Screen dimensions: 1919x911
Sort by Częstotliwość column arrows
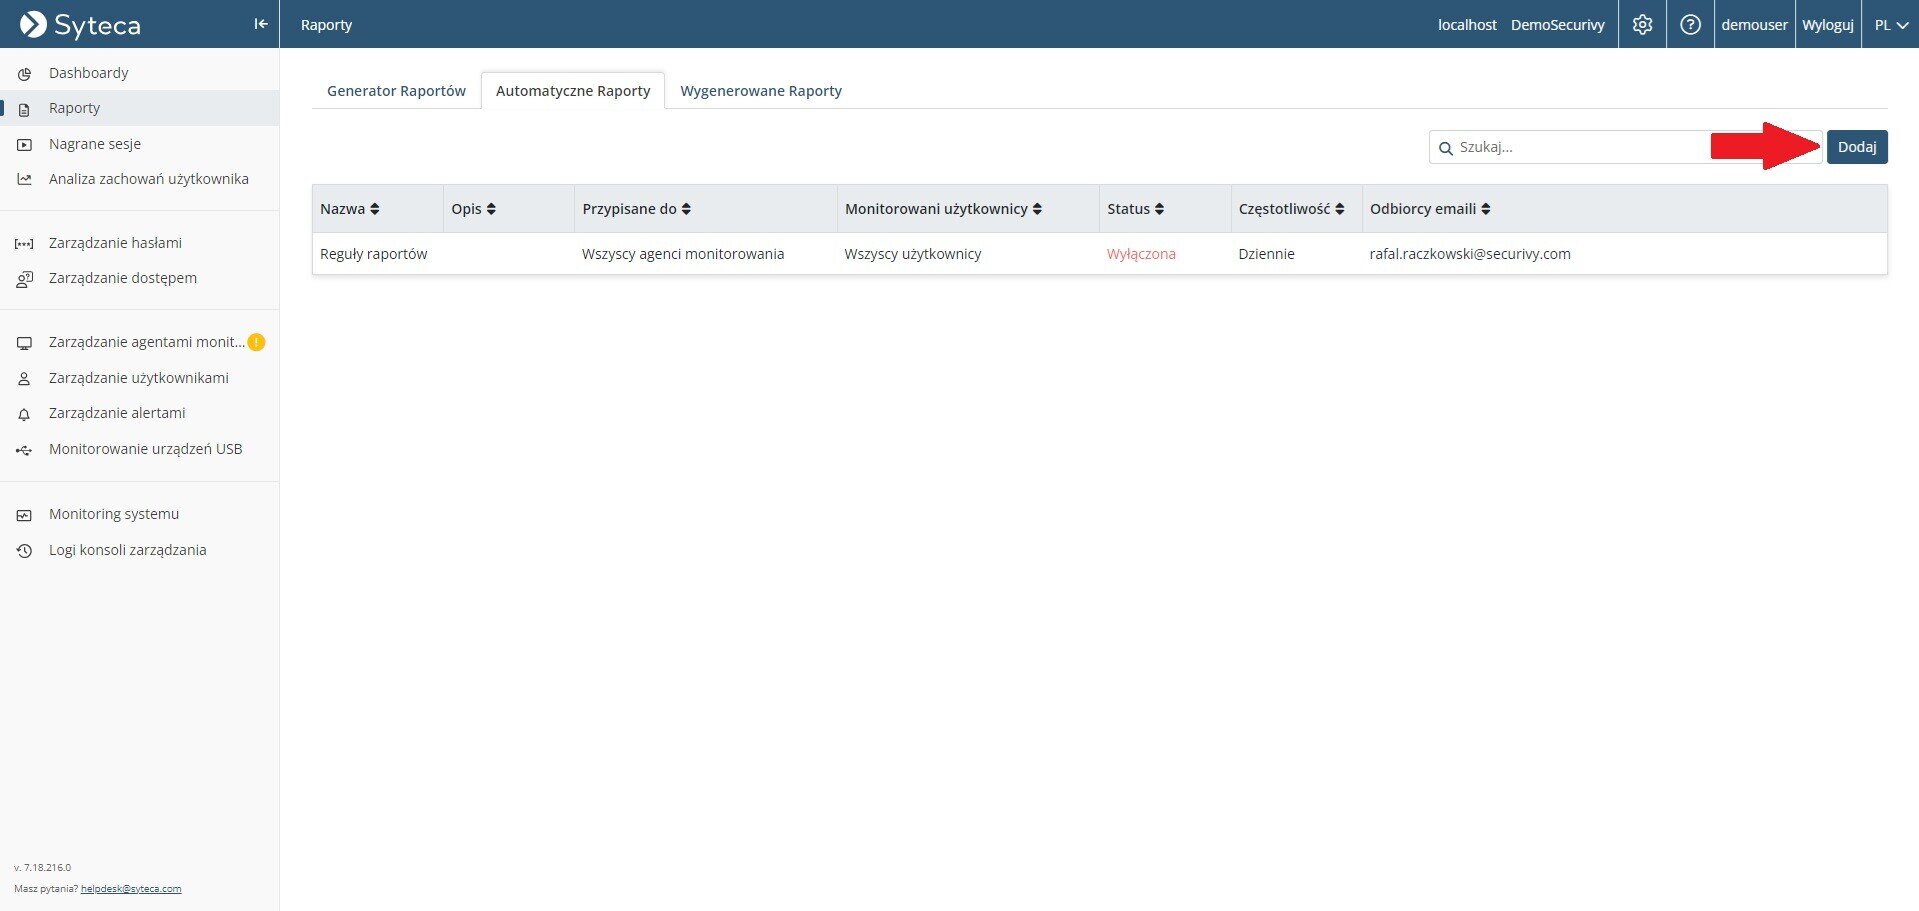click(1340, 209)
